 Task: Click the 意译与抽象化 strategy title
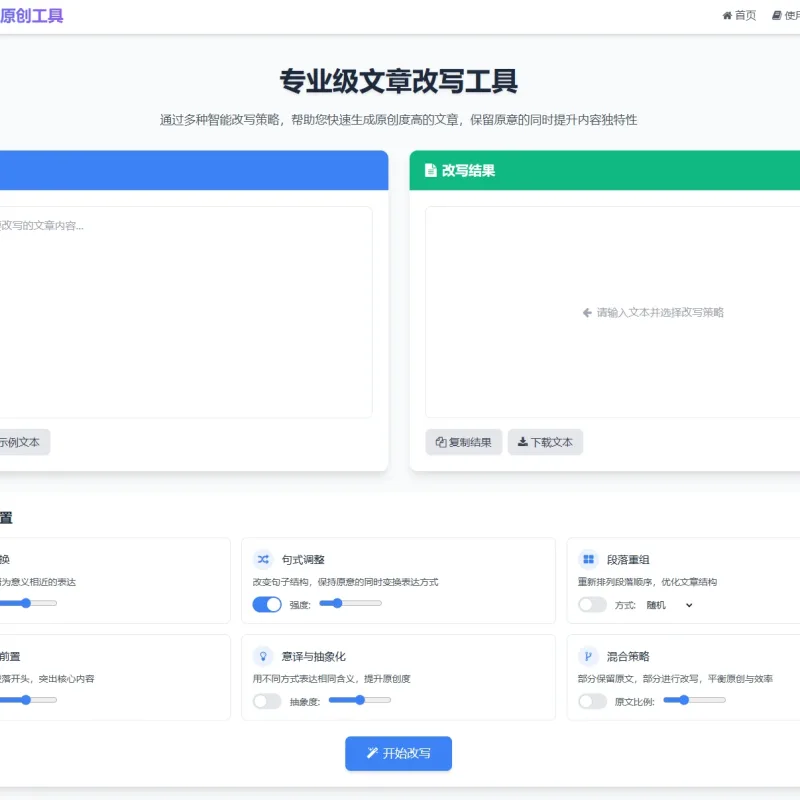pos(314,657)
